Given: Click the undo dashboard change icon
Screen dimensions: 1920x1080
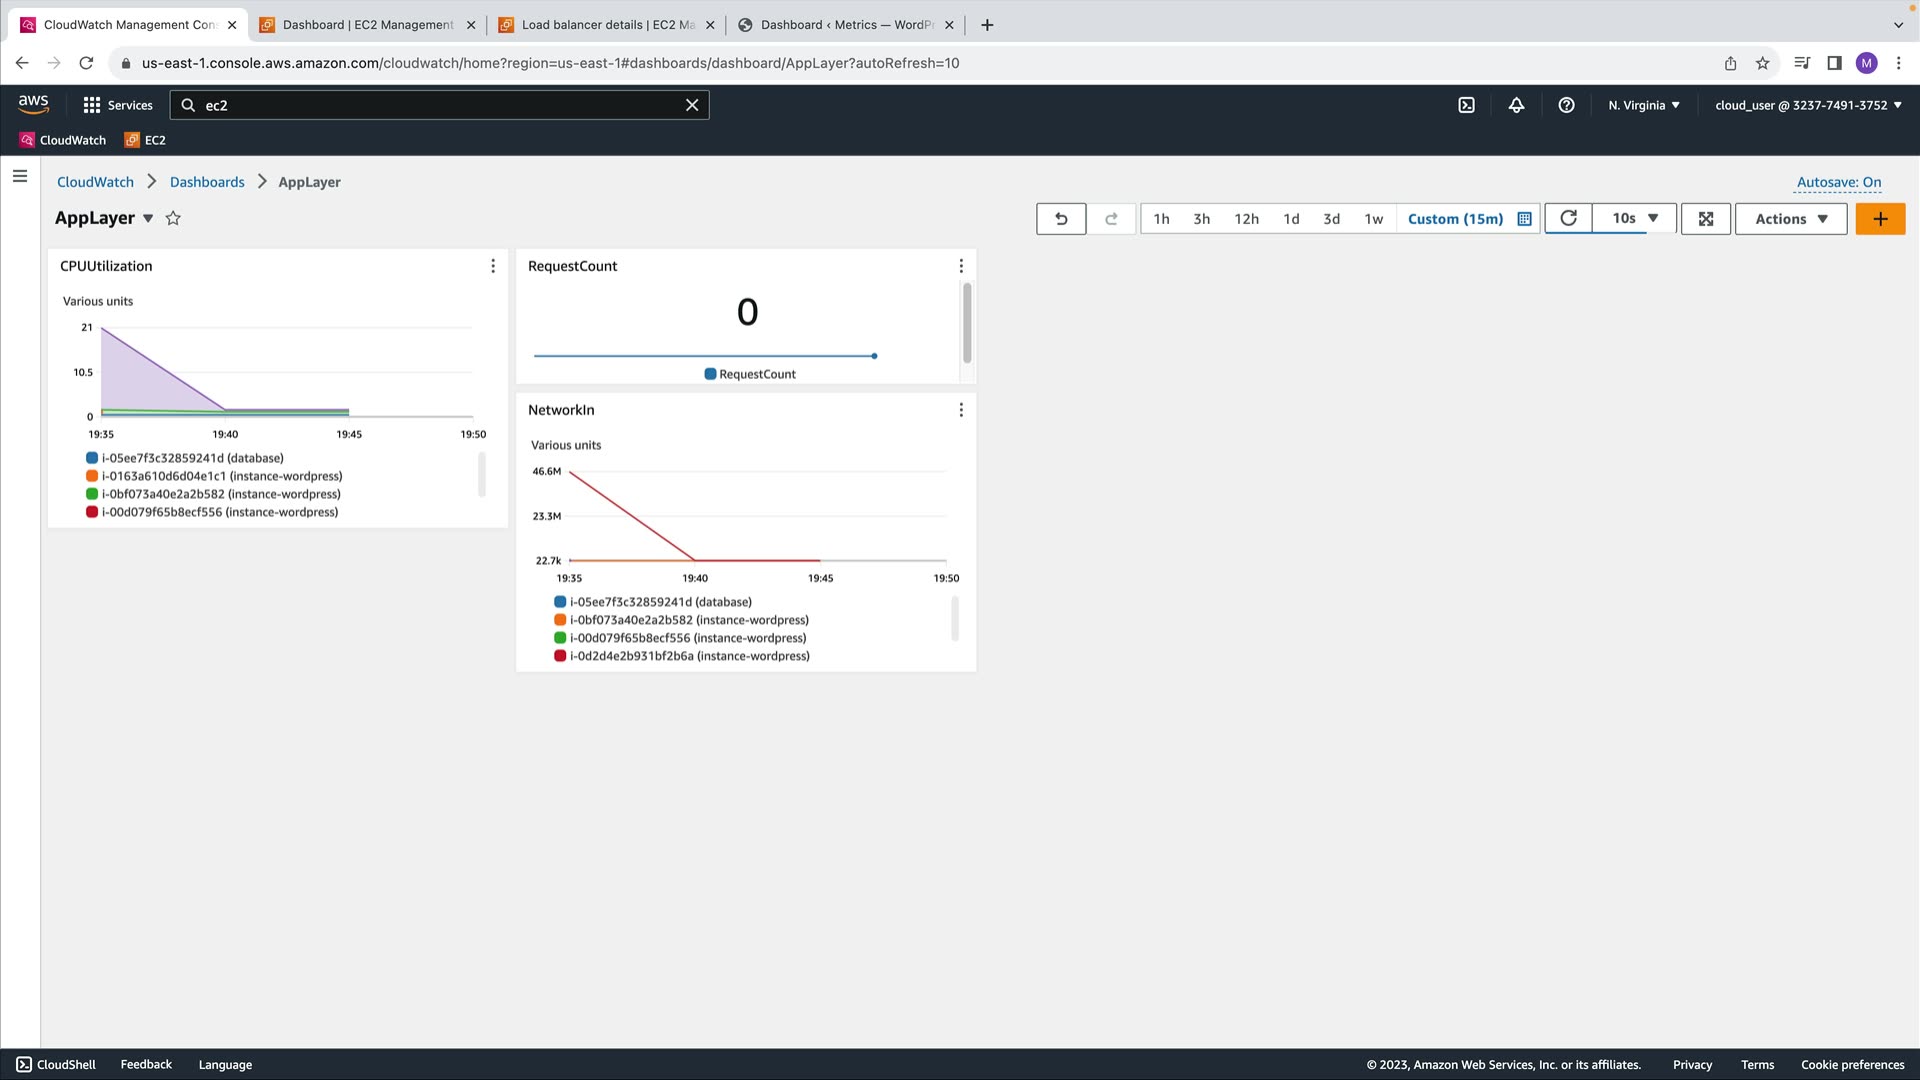Looking at the screenshot, I should [1061, 219].
